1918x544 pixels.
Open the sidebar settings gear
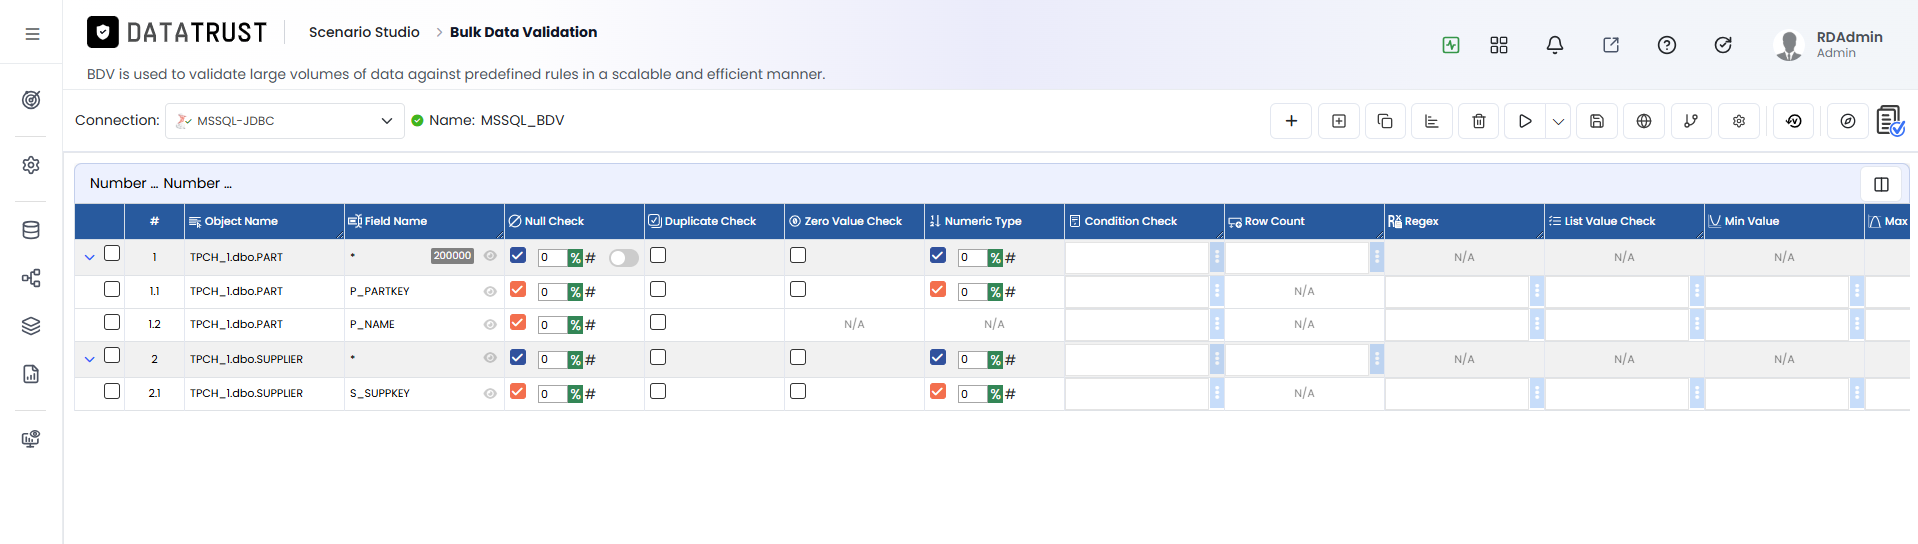pyautogui.click(x=31, y=165)
